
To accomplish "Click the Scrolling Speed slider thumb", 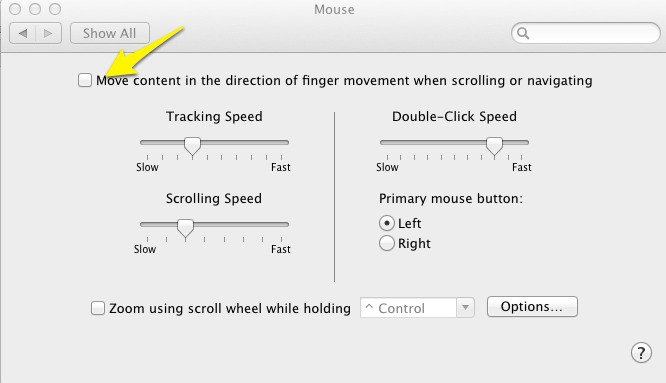I will (185, 228).
